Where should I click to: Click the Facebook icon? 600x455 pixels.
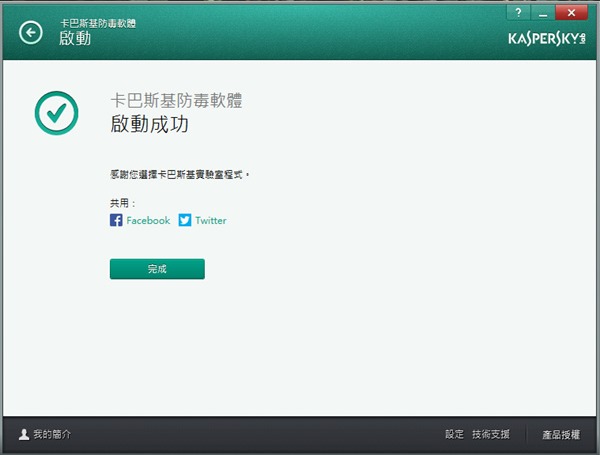[116, 220]
